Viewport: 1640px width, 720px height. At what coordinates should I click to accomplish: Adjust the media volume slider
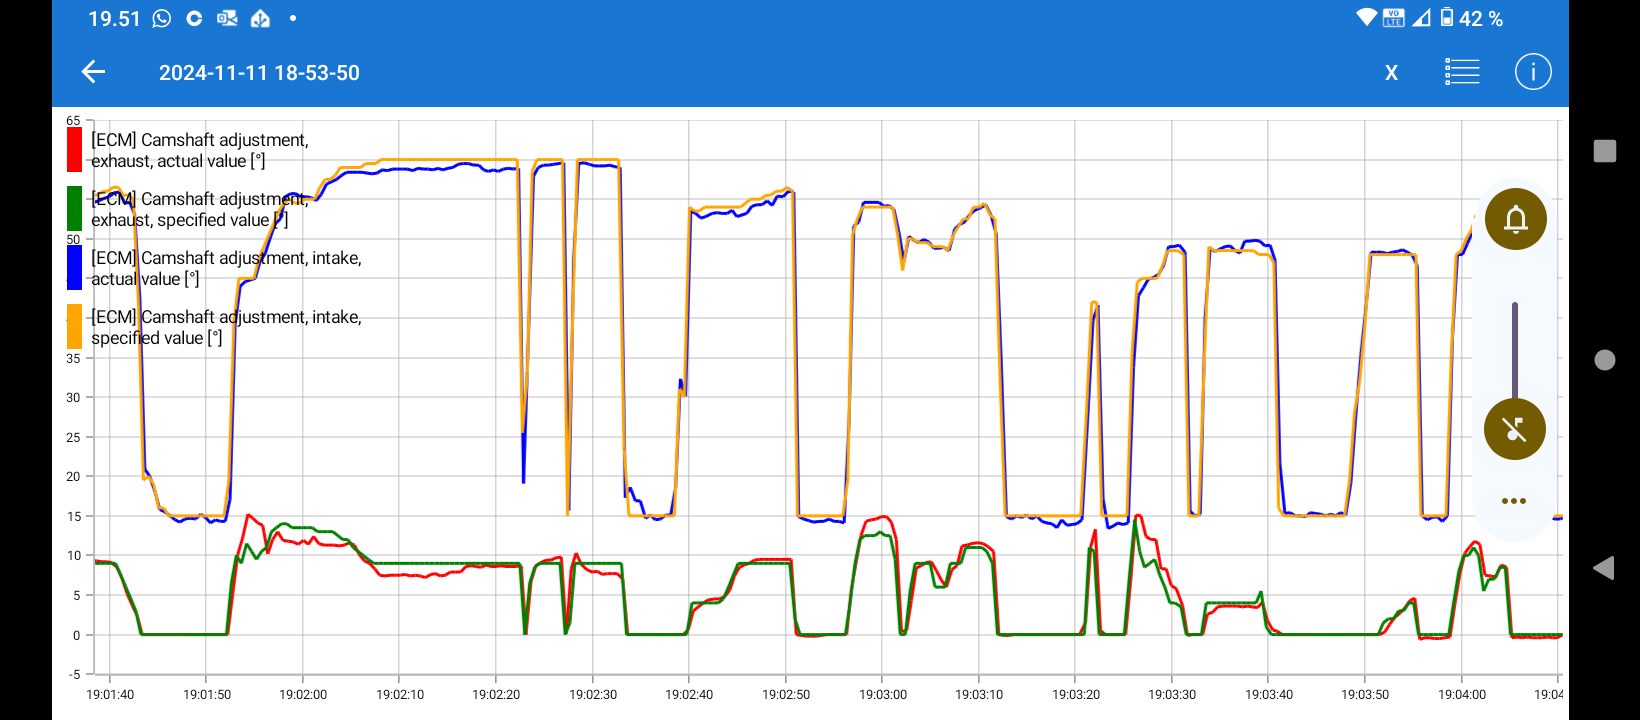[1515, 350]
